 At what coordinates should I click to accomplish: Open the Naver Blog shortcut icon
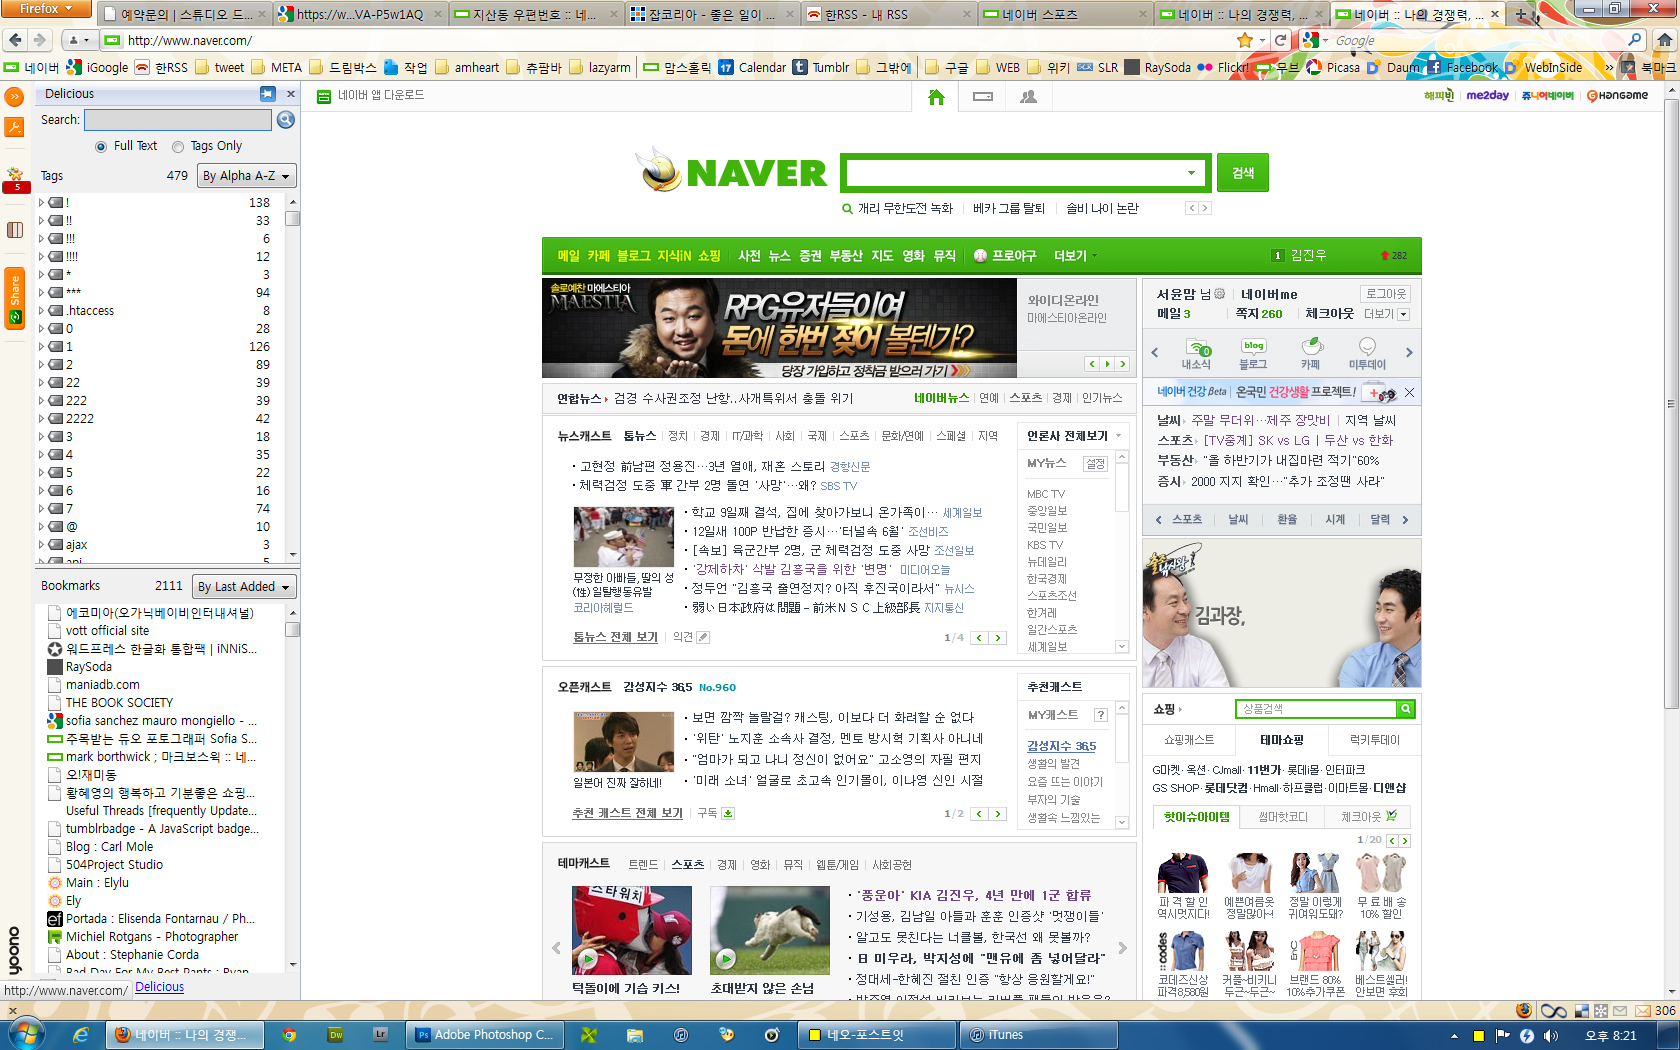coord(1253,352)
